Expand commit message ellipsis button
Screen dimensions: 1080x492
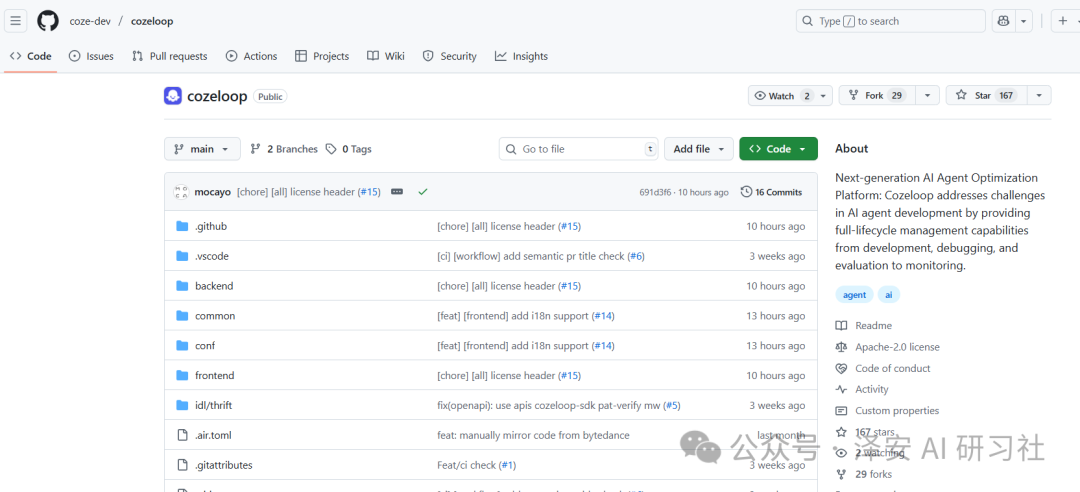pos(397,192)
